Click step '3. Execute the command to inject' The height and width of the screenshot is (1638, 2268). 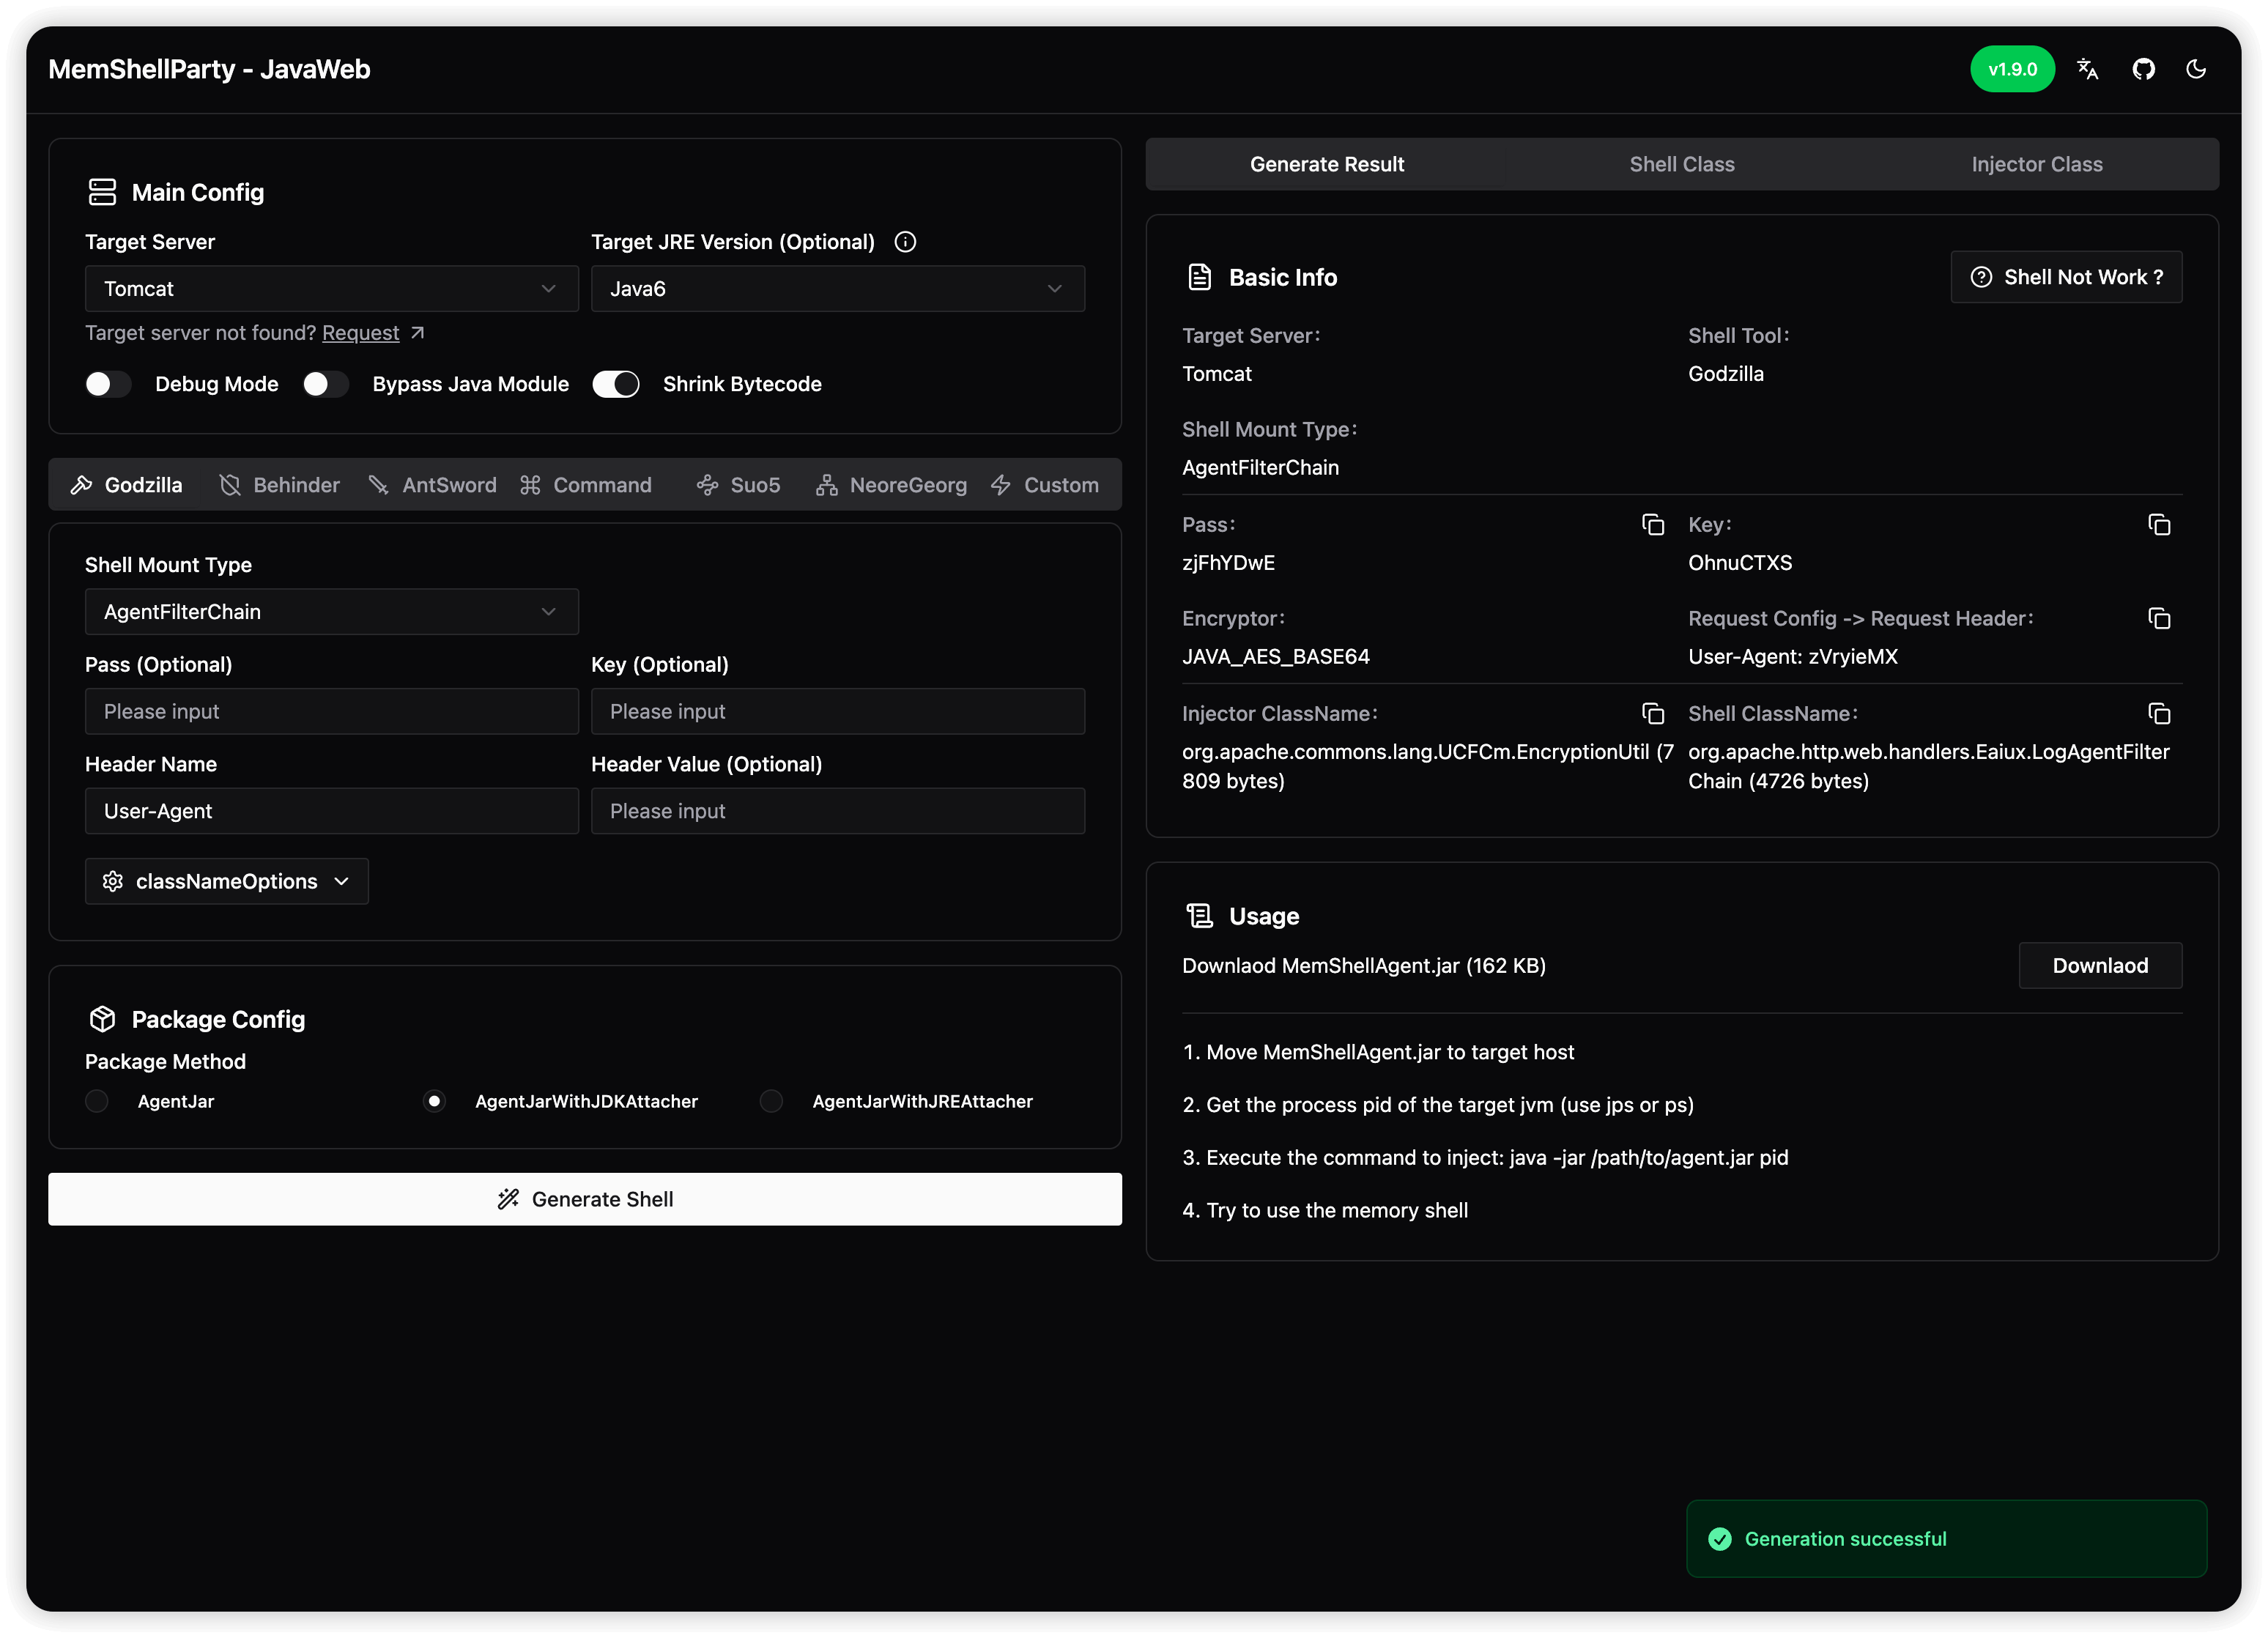1485,1158
